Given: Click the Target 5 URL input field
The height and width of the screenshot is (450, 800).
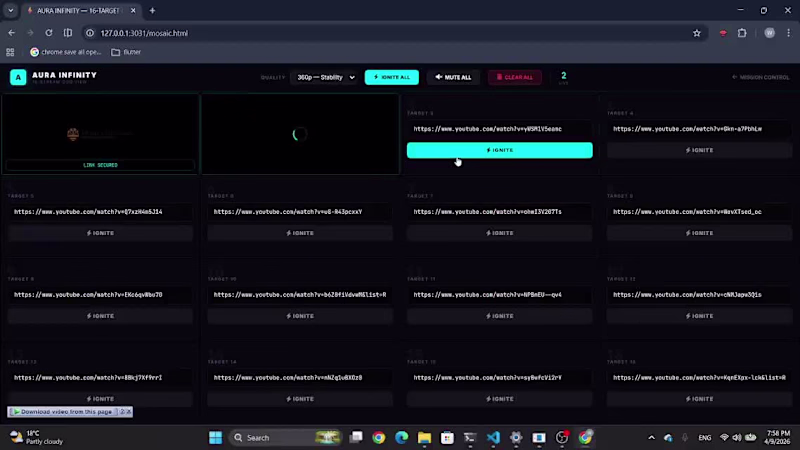Looking at the screenshot, I should pos(100,212).
